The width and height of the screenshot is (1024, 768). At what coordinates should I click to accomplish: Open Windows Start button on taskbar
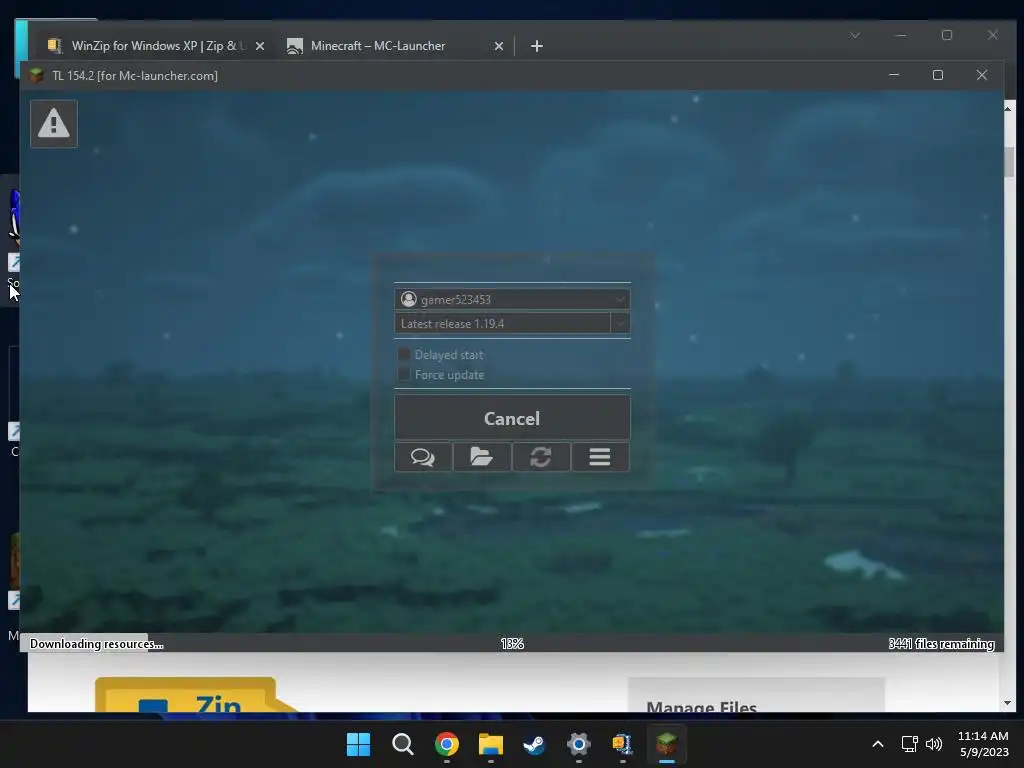358,744
